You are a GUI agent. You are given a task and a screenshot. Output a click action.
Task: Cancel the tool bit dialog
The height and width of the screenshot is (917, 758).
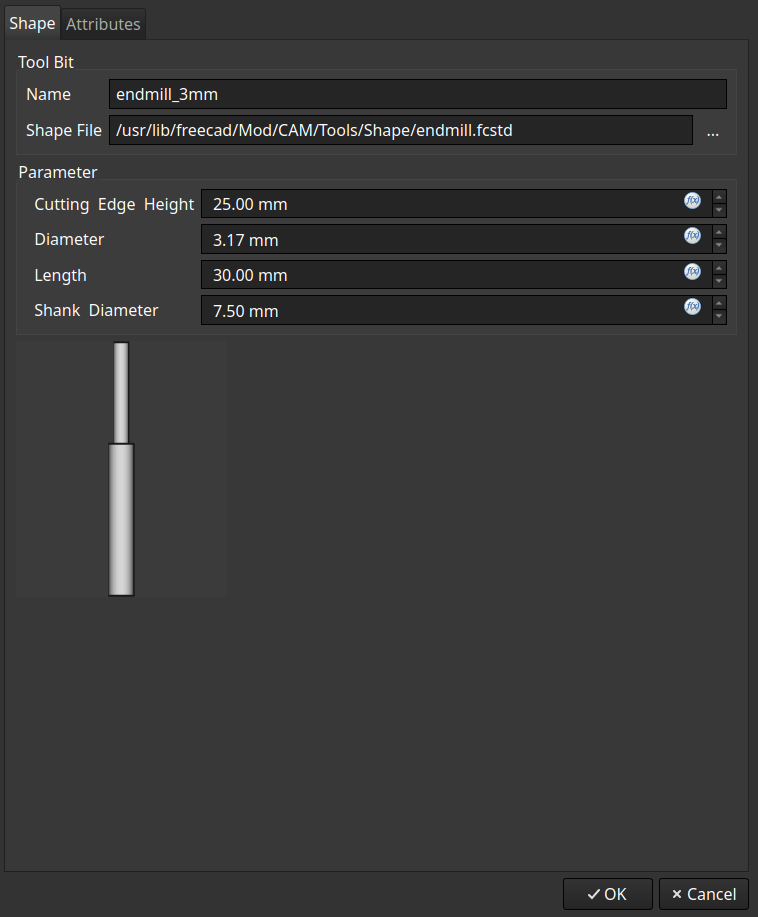tap(704, 894)
